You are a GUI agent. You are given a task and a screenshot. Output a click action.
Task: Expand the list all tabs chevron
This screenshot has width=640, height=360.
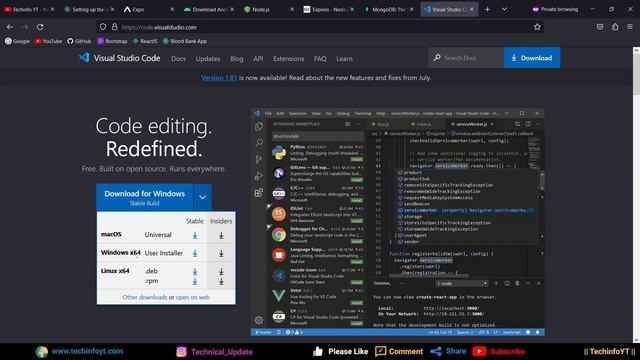pyautogui.click(x=504, y=9)
